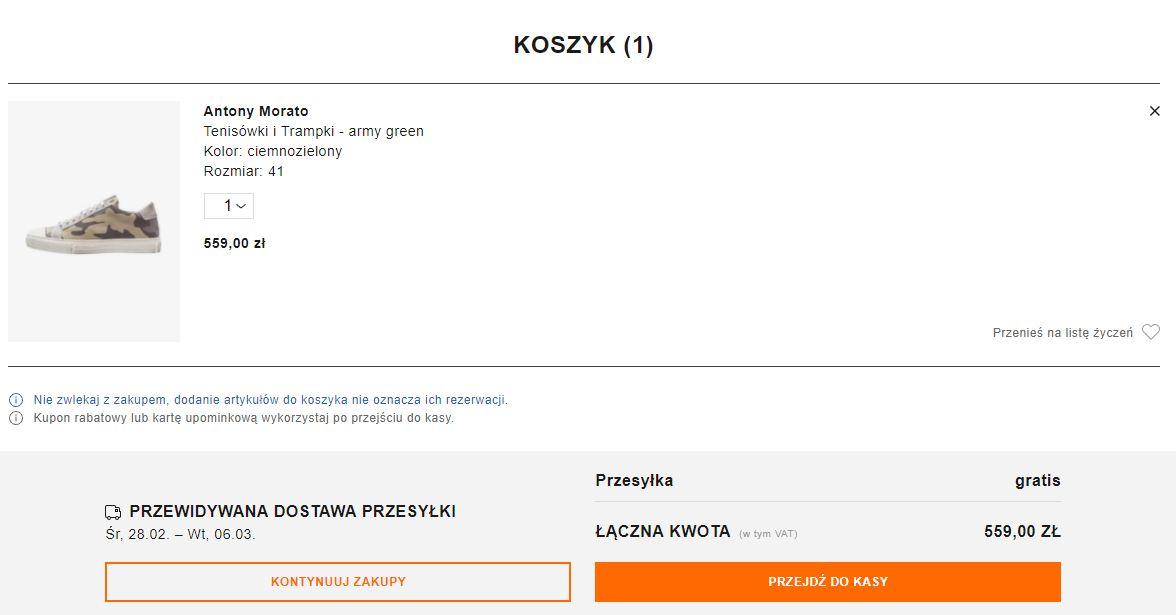
Task: Click the "Łączna kwota" total label
Action: point(662,532)
